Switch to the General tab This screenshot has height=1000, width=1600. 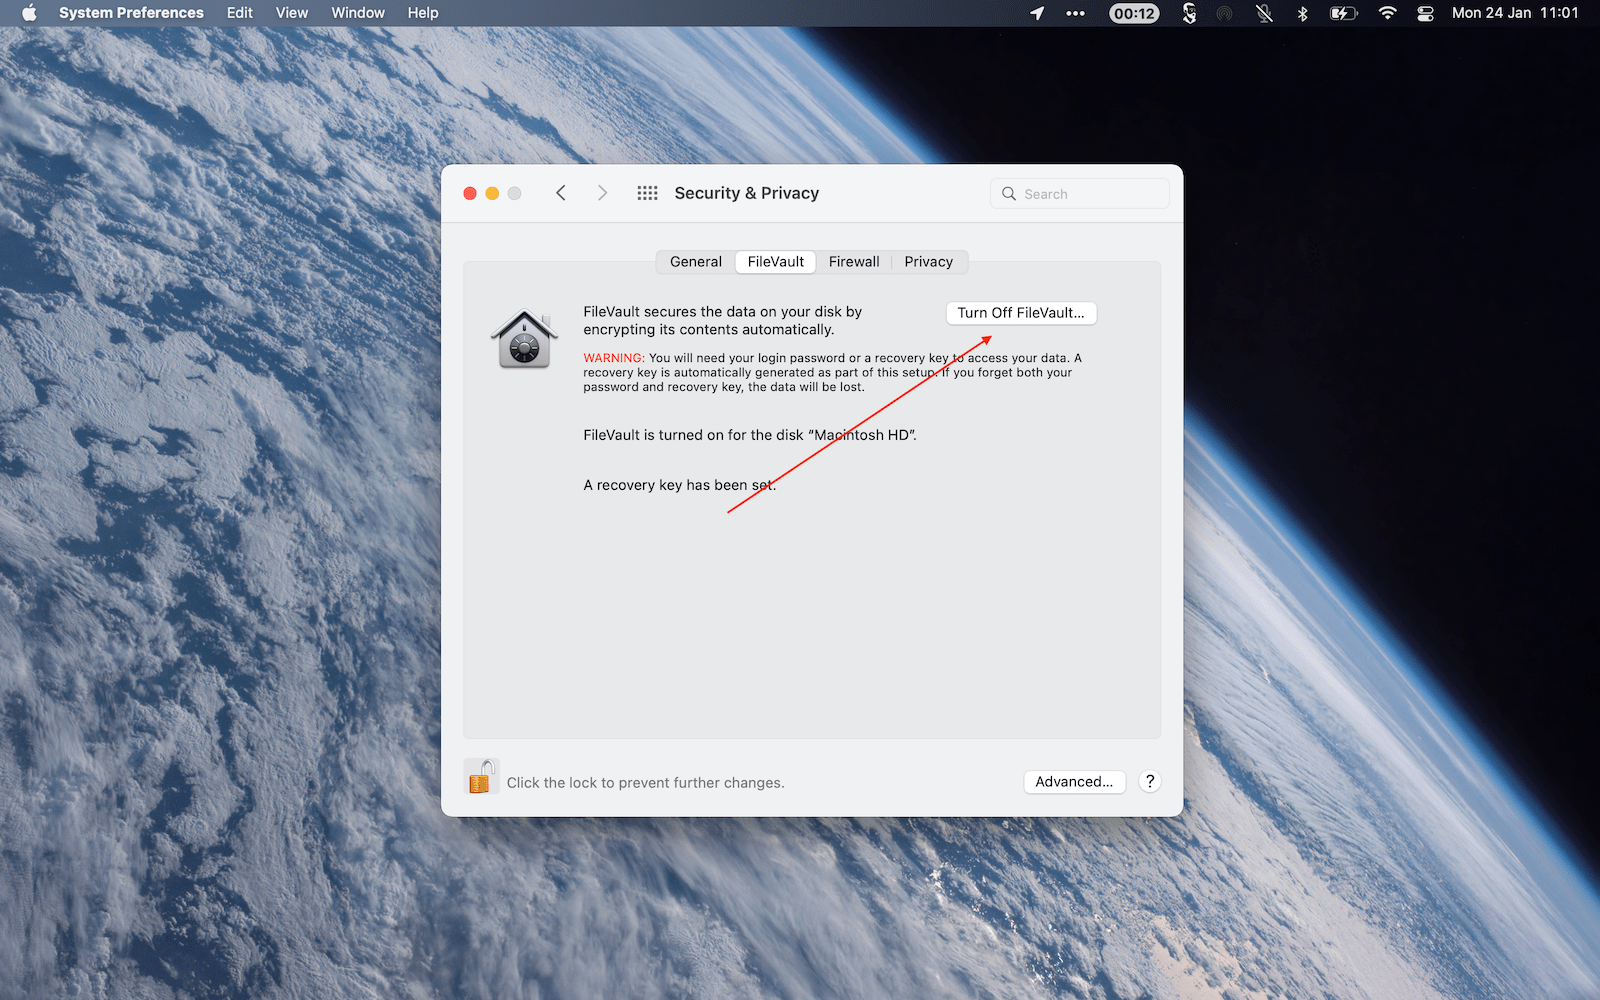[x=696, y=262]
